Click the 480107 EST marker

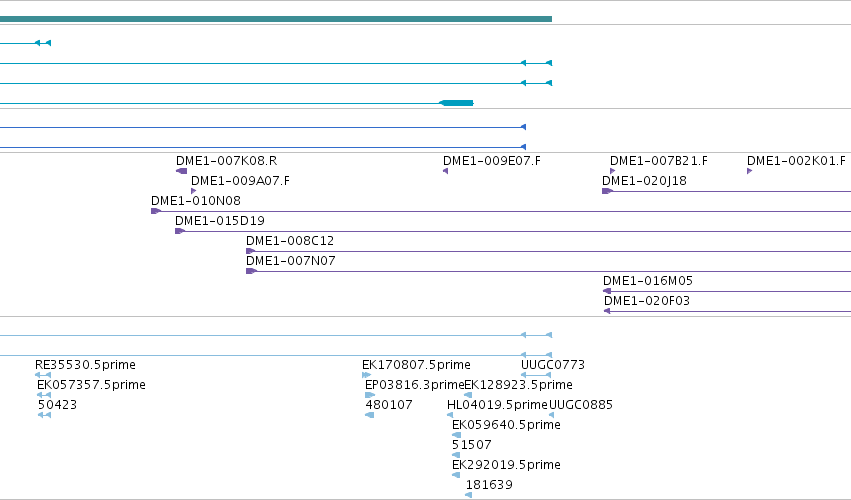point(370,415)
